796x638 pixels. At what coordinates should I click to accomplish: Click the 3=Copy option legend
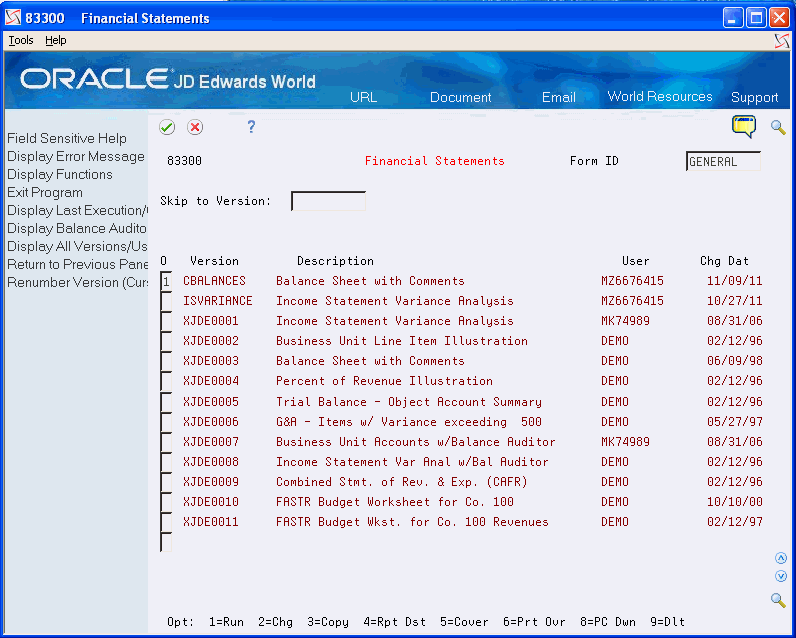pyautogui.click(x=327, y=622)
